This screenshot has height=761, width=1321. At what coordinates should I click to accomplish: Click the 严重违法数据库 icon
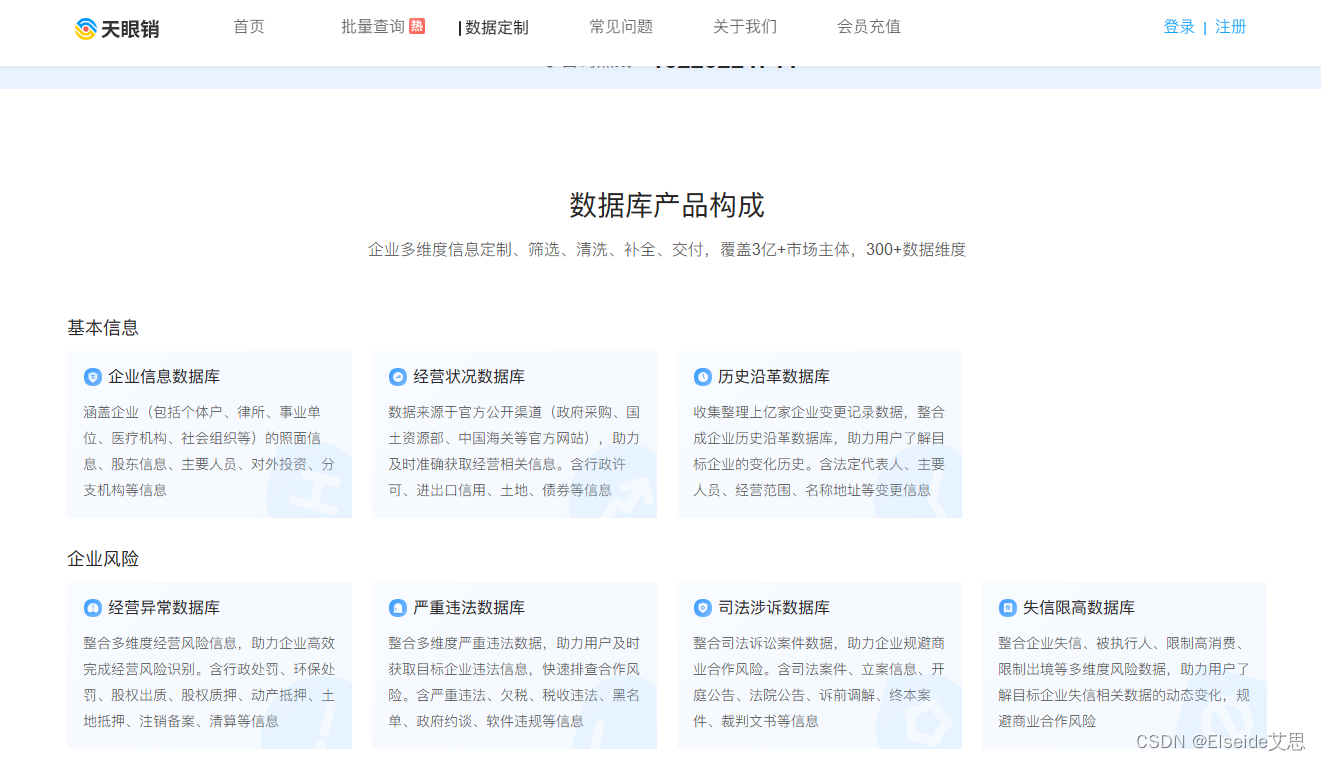click(x=398, y=608)
